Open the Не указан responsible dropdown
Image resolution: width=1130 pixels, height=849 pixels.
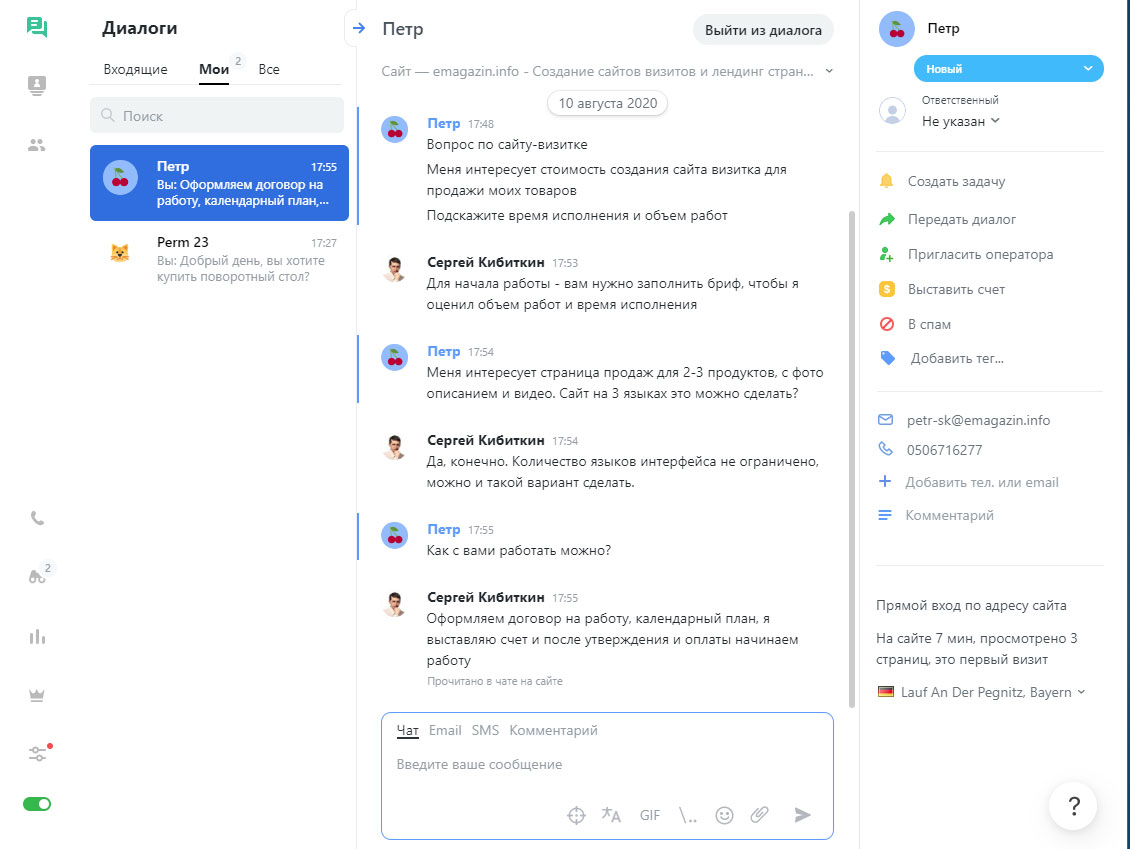(961, 121)
